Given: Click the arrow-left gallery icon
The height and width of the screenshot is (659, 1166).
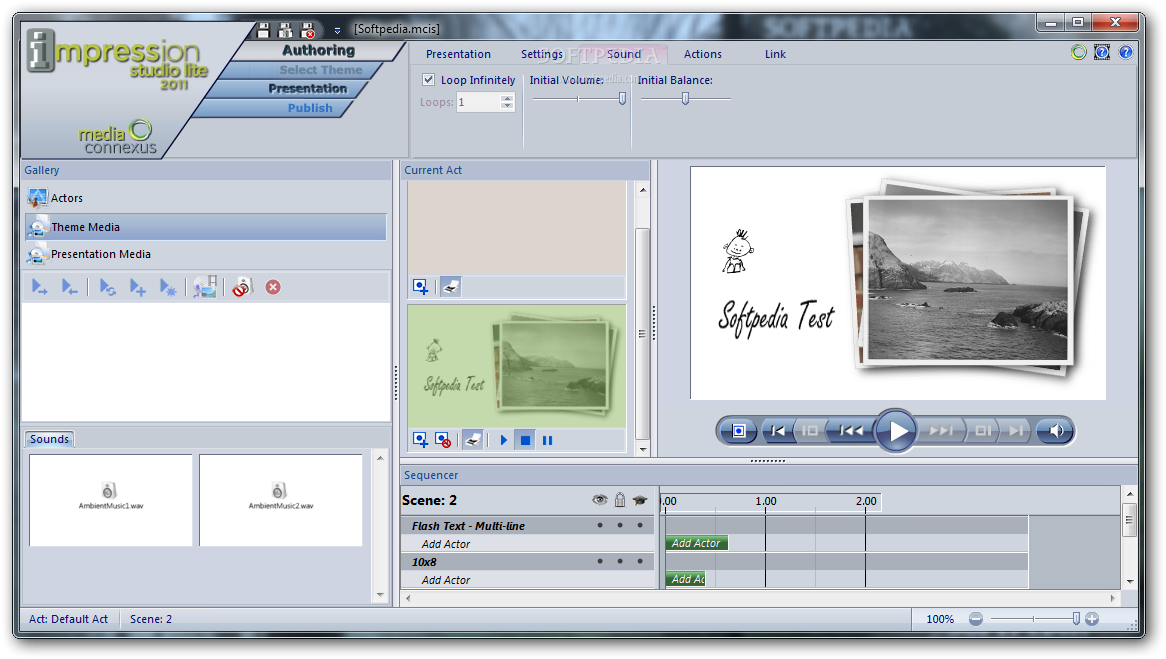Looking at the screenshot, I should coord(69,287).
